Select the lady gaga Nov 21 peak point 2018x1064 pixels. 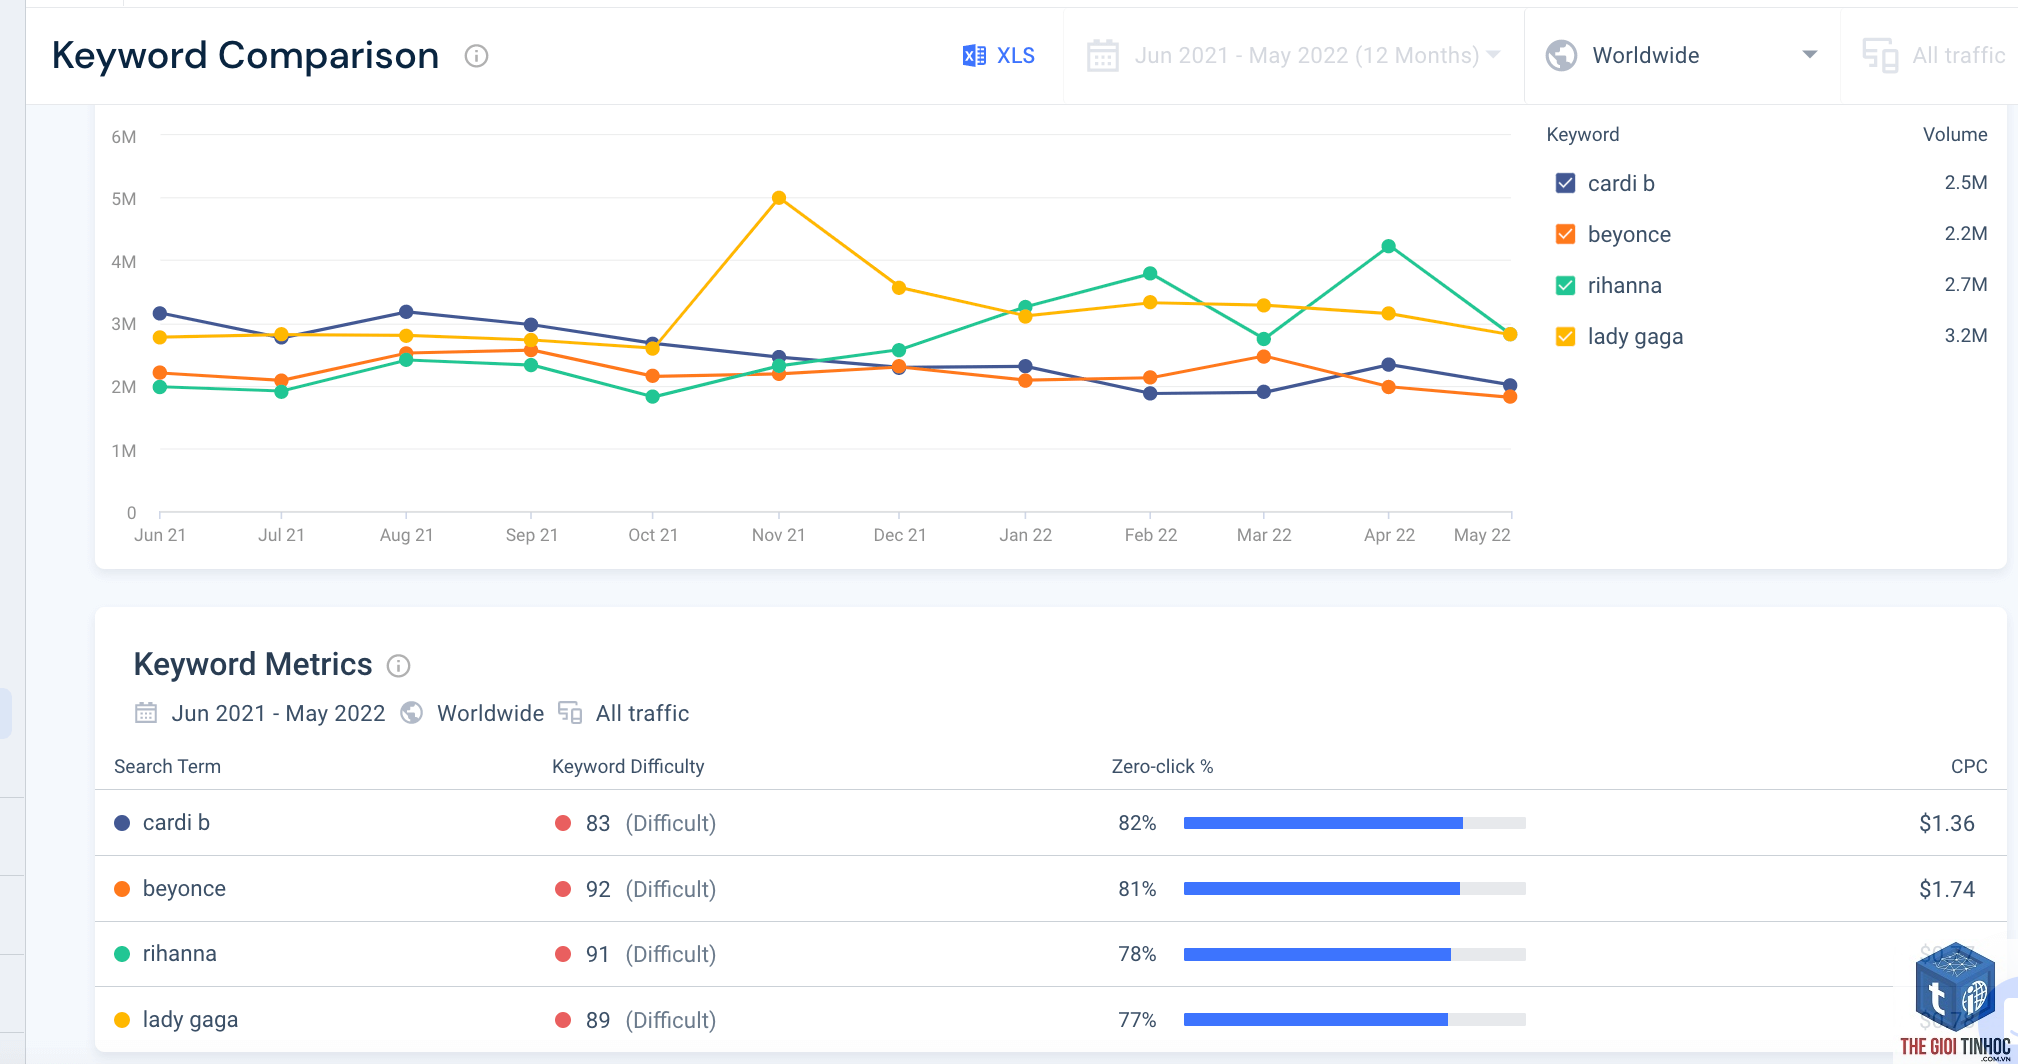click(x=779, y=198)
